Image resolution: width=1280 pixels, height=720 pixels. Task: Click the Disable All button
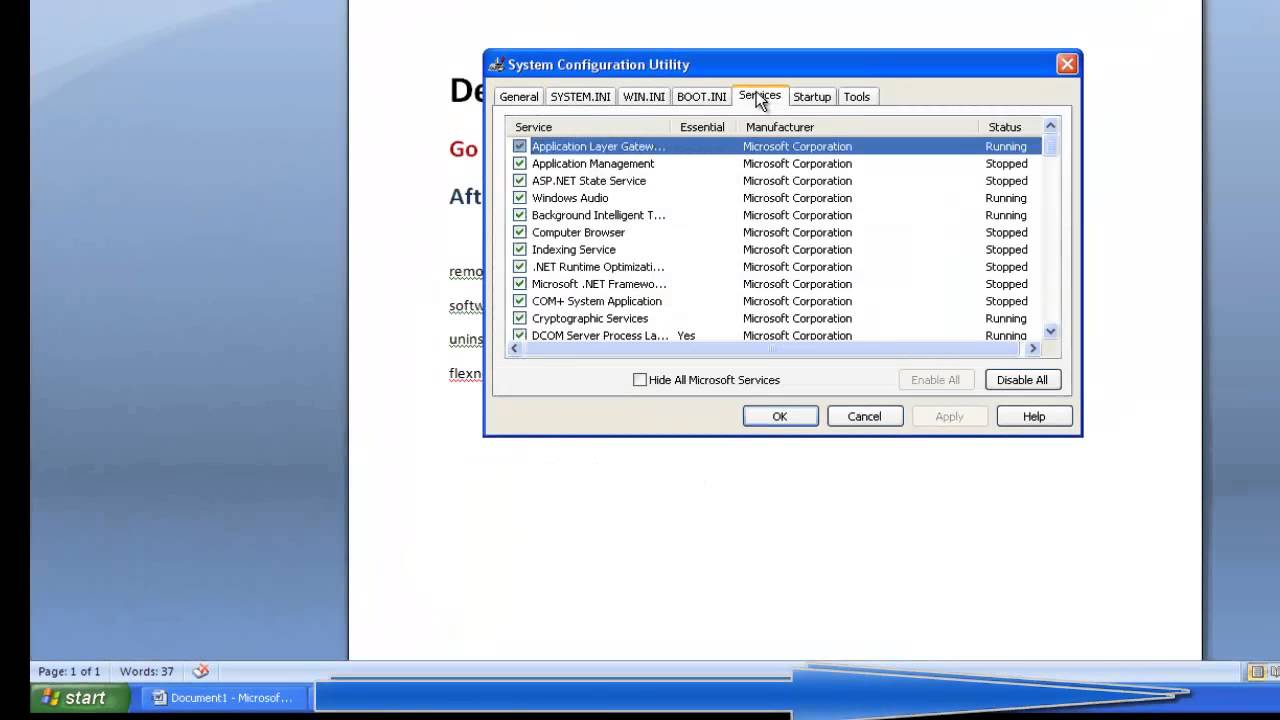(x=1022, y=380)
